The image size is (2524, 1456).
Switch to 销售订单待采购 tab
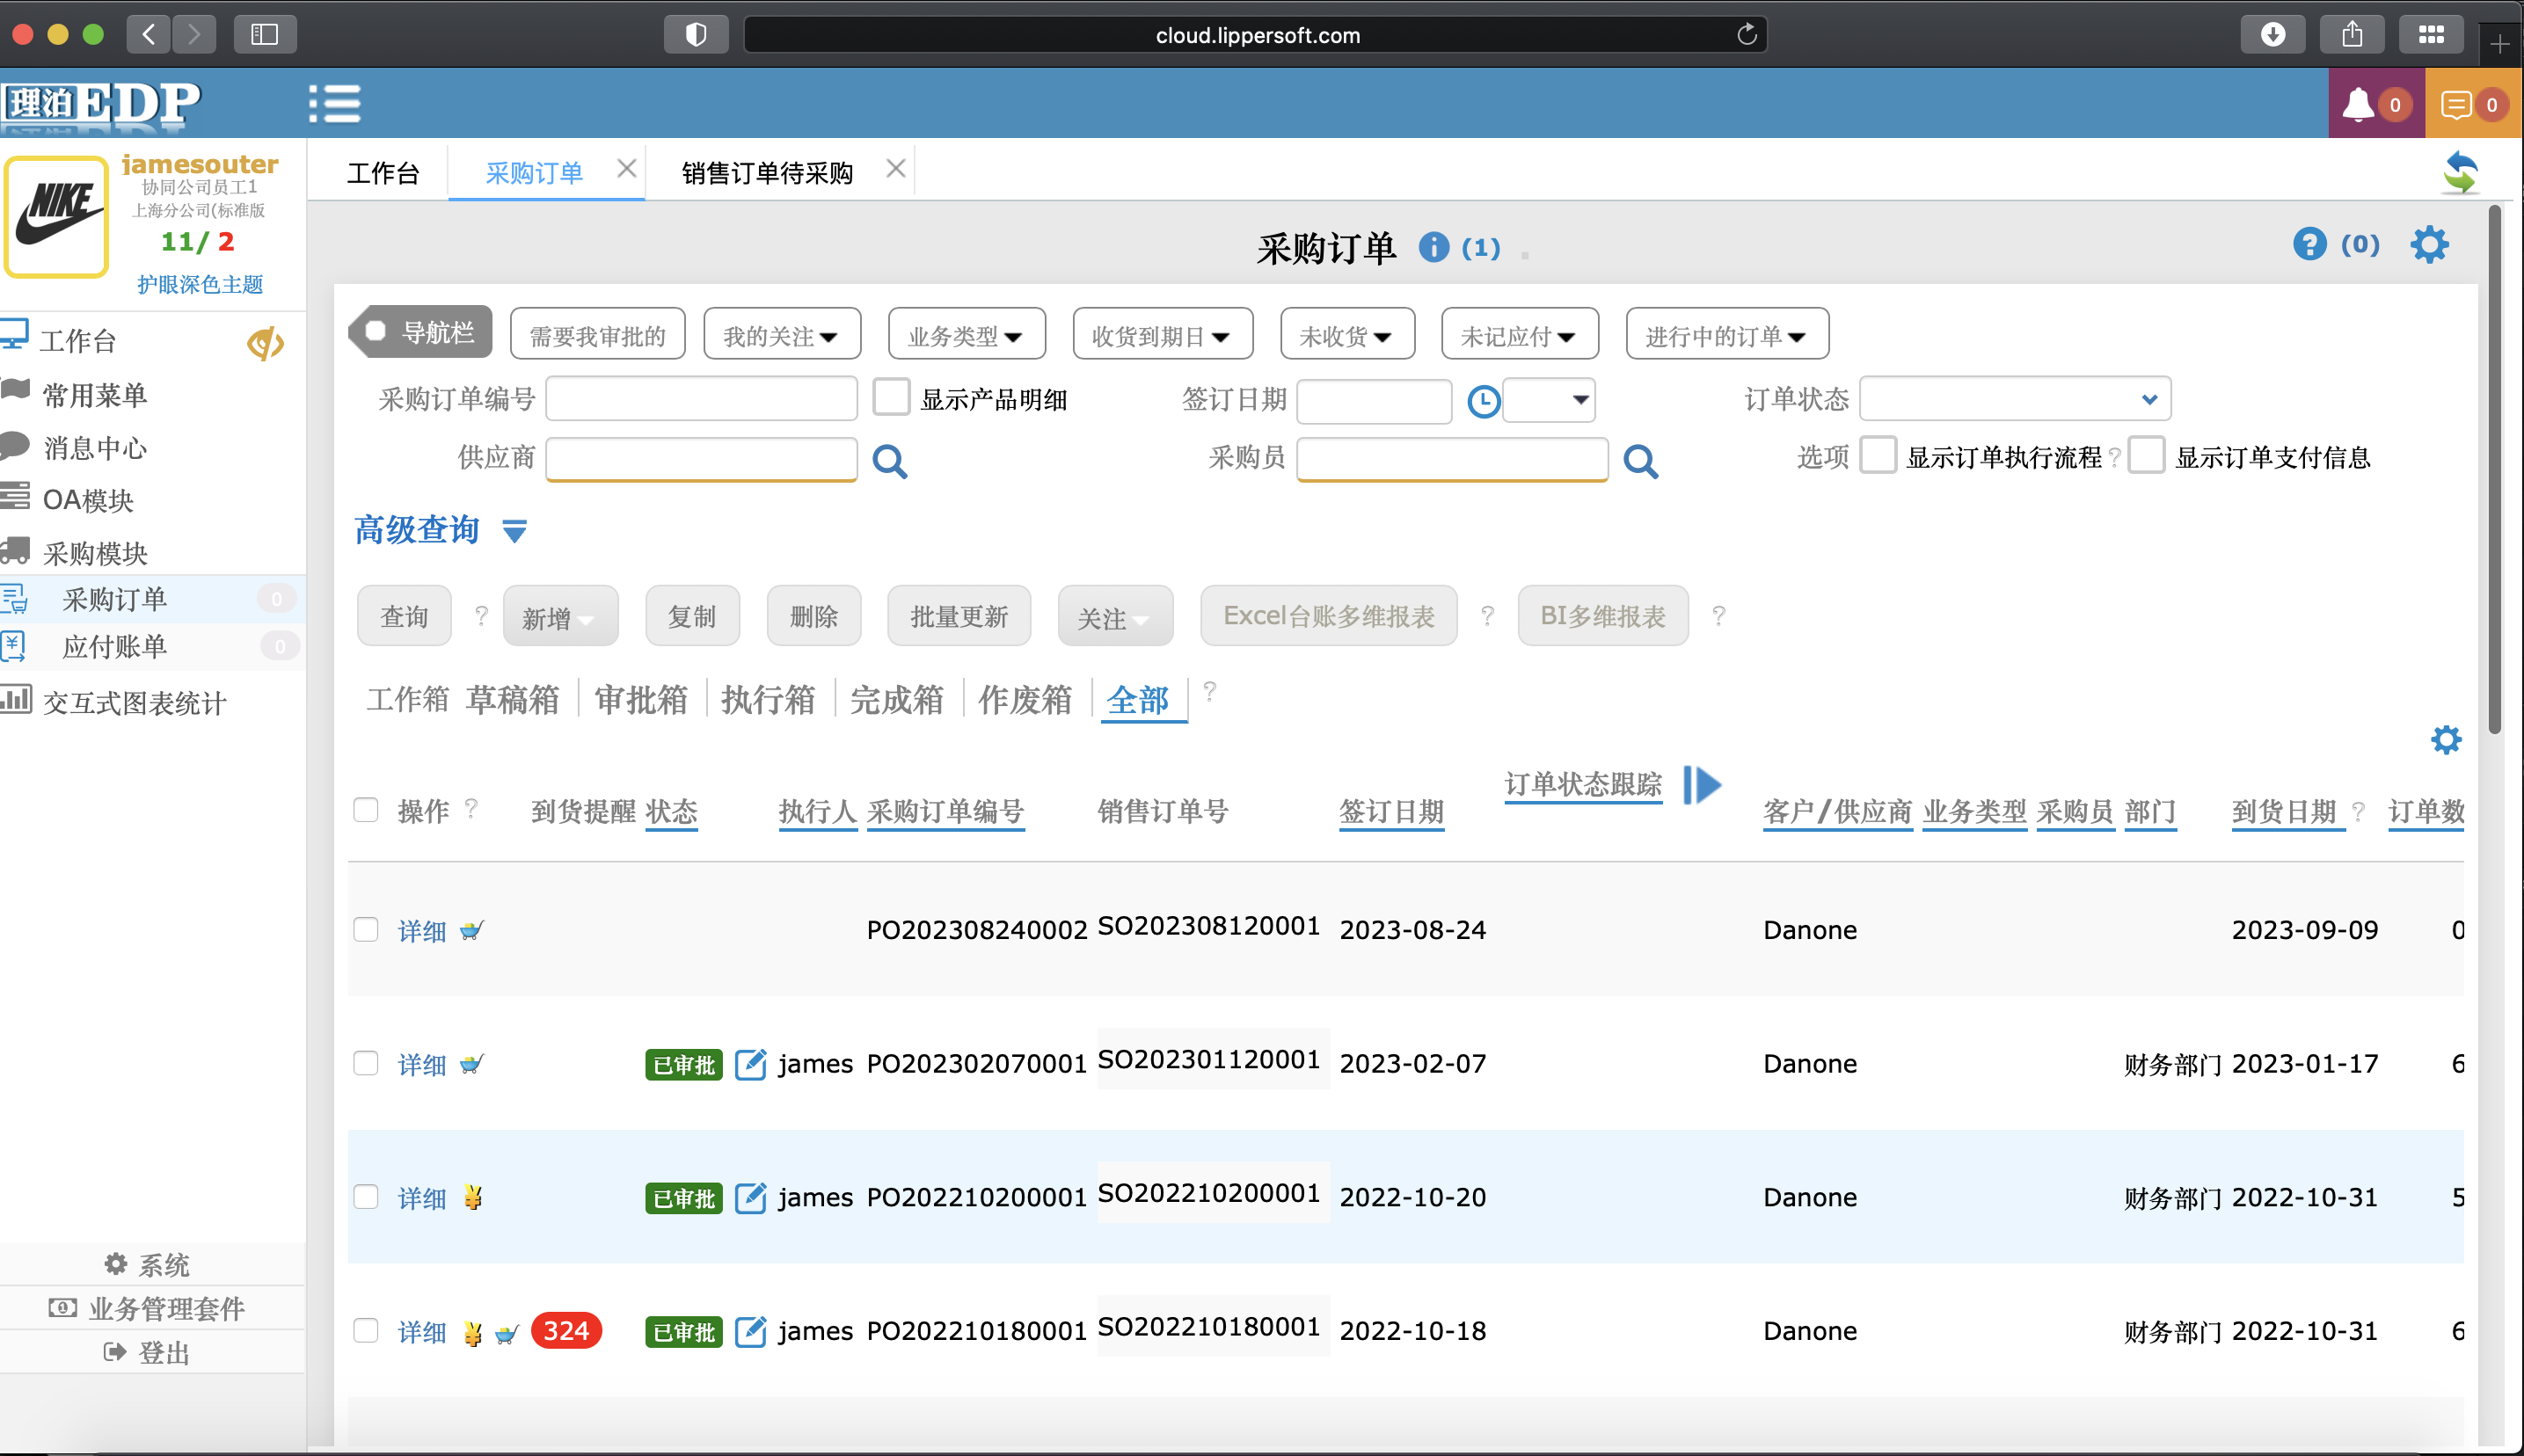point(767,173)
